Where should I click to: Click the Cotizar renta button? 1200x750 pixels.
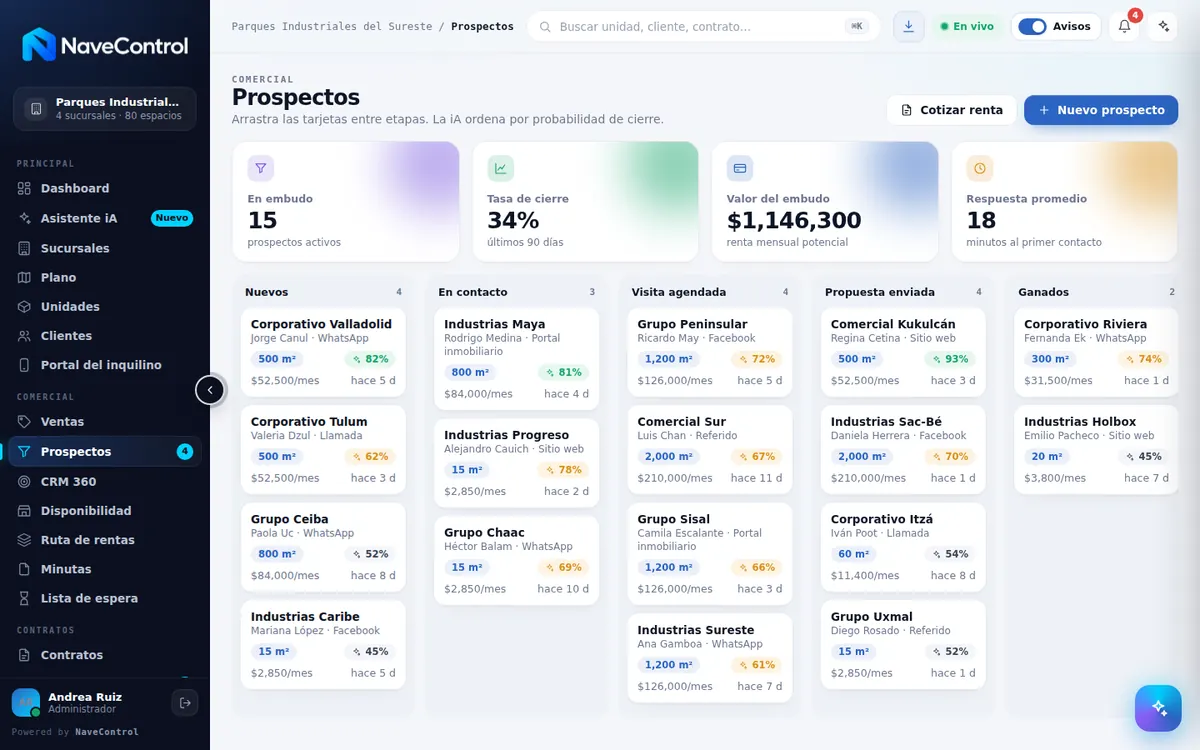tap(952, 110)
